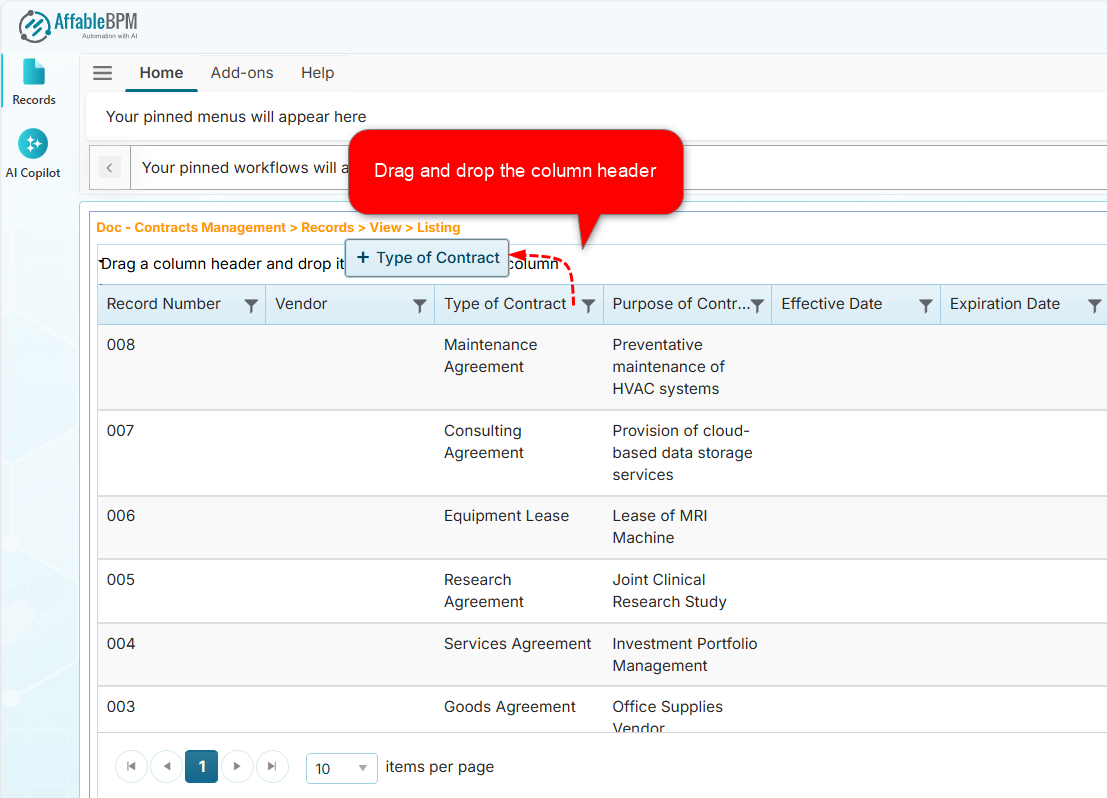
Task: Click the Type of Contract header chip
Action: coord(426,258)
